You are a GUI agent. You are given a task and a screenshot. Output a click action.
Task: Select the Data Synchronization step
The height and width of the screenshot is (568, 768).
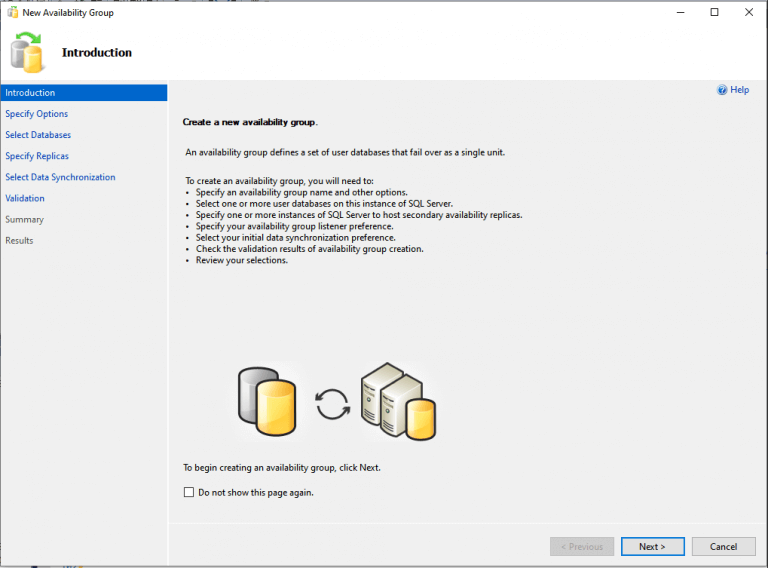coord(60,177)
